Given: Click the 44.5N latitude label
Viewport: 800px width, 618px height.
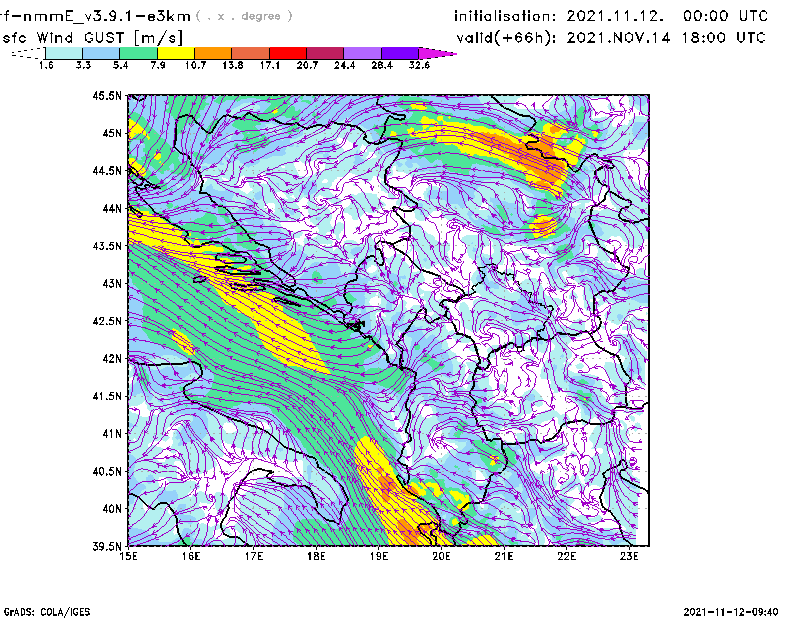Looking at the screenshot, I should (107, 170).
